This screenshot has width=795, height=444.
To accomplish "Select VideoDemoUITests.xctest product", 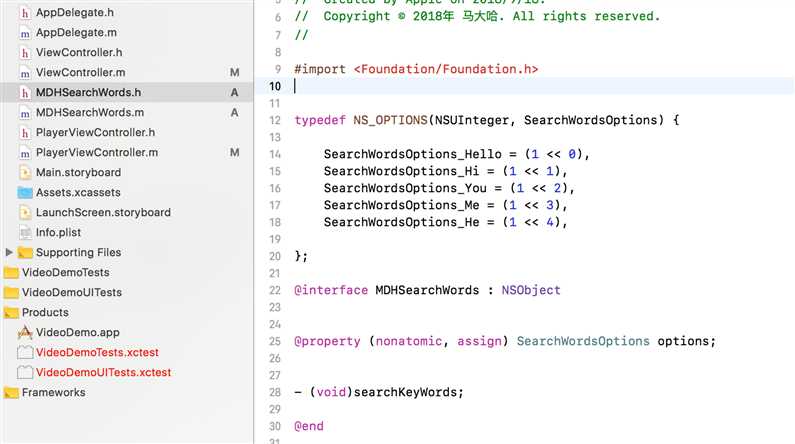I will [x=103, y=372].
